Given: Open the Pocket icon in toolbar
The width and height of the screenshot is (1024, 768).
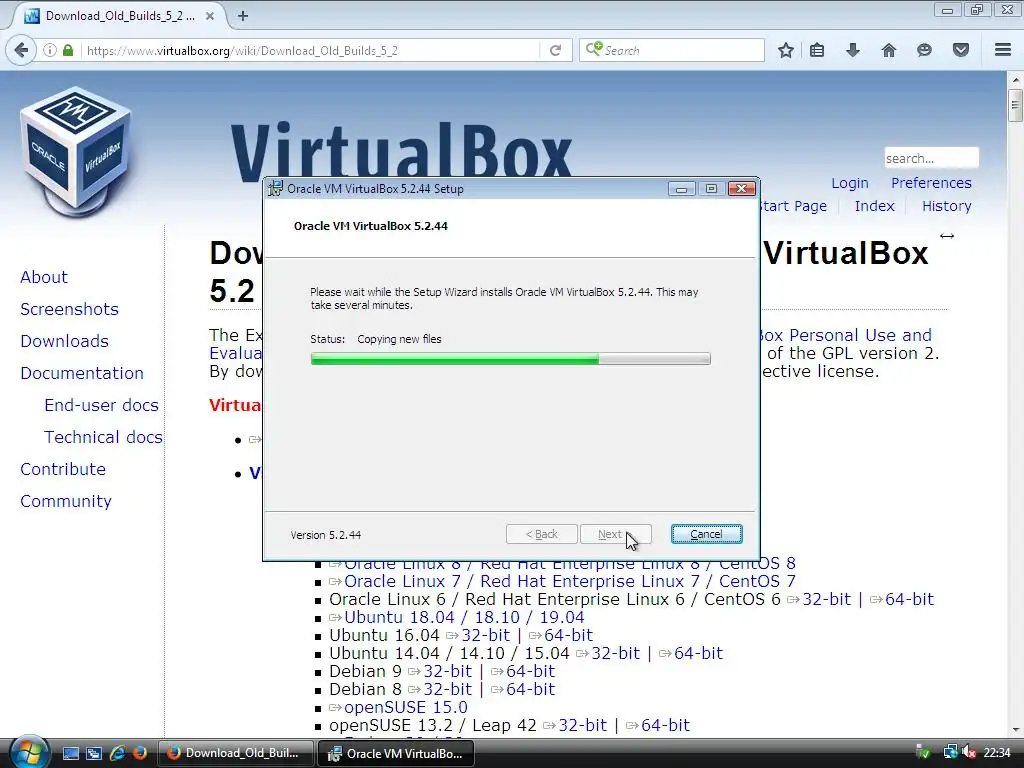Looking at the screenshot, I should tap(961, 50).
